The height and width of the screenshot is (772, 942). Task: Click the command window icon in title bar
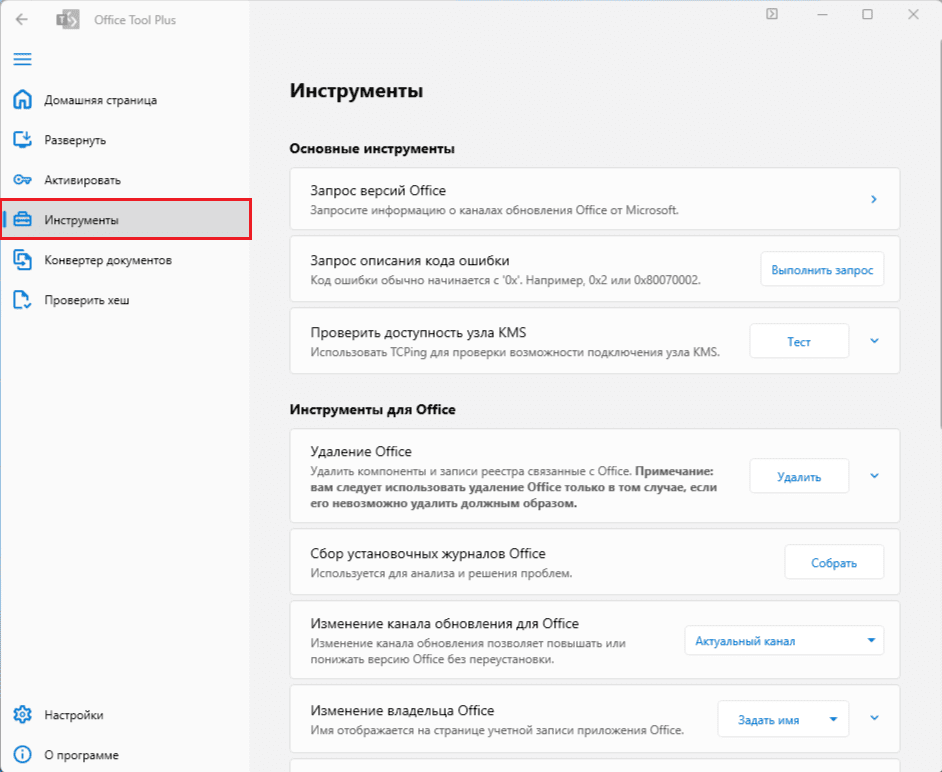pos(773,14)
